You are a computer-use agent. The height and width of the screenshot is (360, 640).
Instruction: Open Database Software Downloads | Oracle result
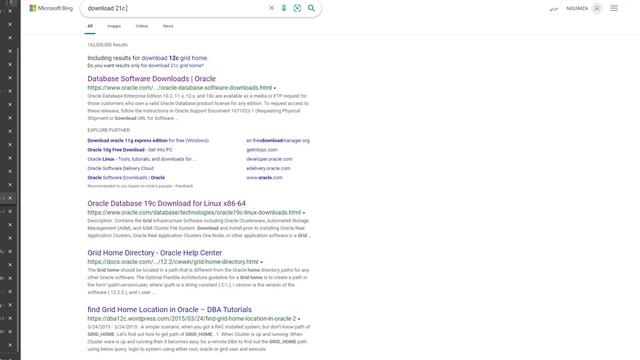click(x=151, y=79)
